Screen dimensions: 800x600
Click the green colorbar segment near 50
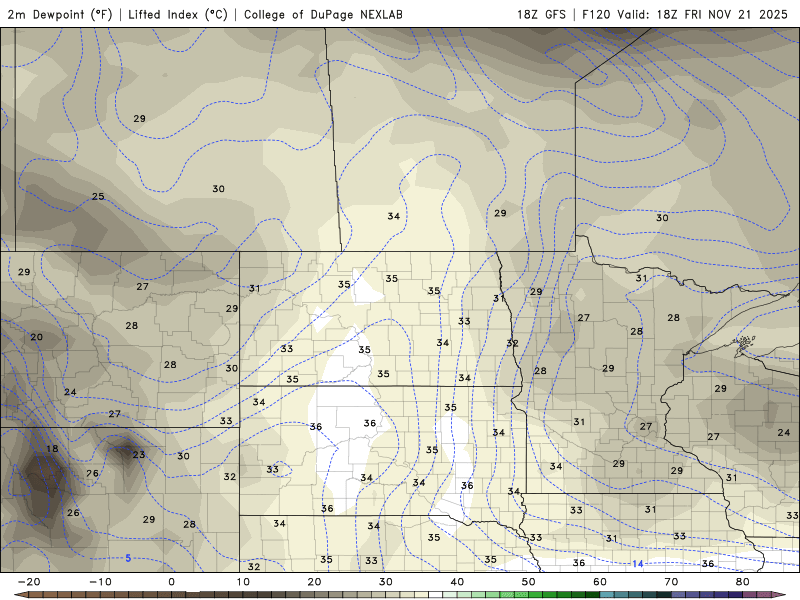535,594
